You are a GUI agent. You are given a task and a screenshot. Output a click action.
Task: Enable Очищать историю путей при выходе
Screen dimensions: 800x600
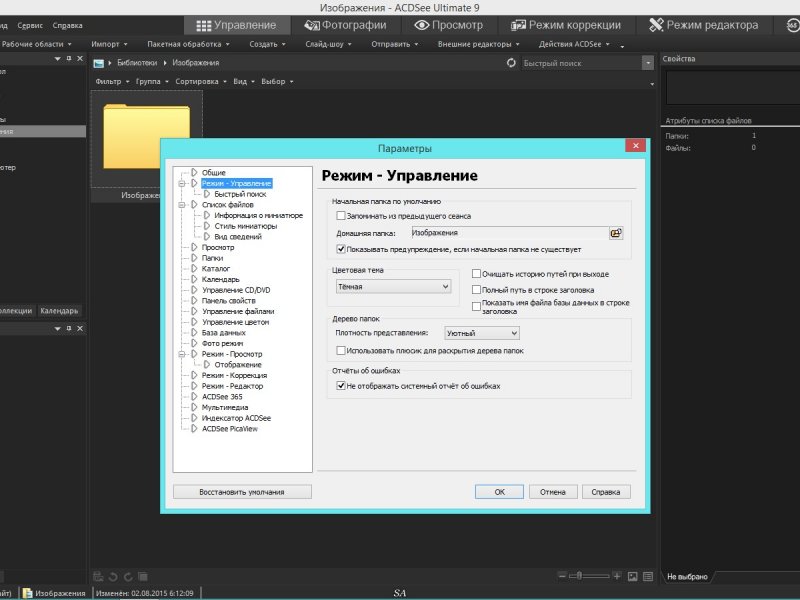pos(476,274)
